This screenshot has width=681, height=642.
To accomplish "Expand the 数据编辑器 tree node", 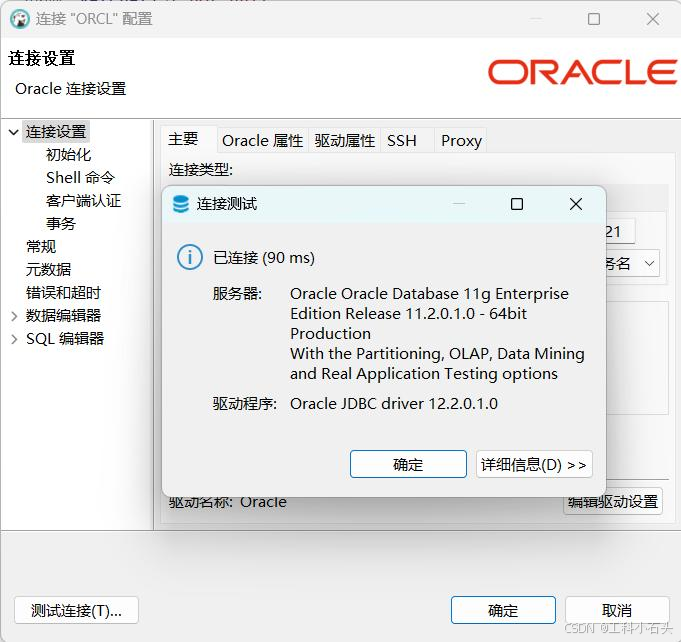I will click(x=14, y=316).
